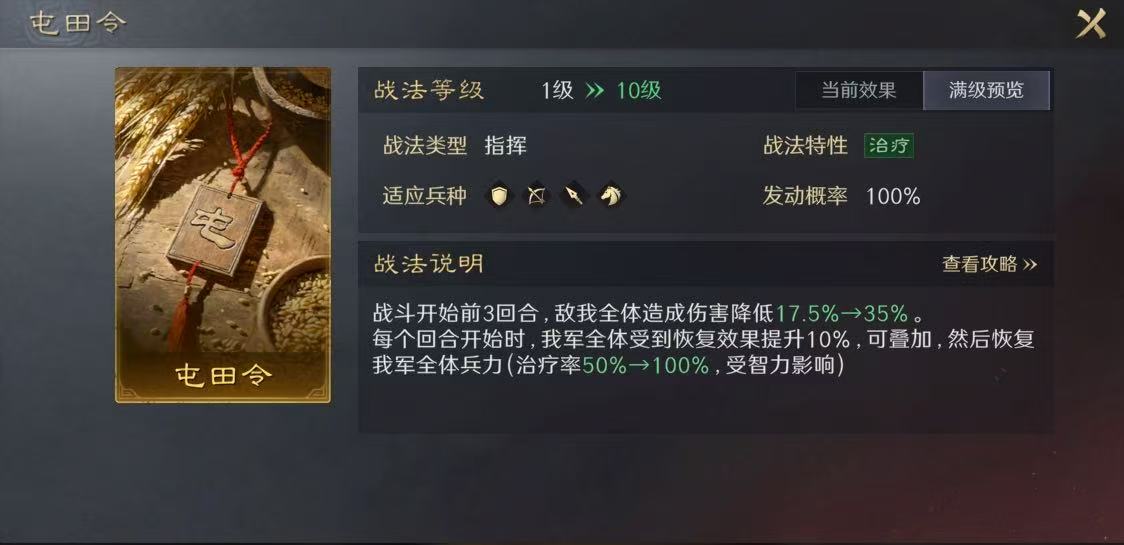This screenshot has width=1124, height=545.
Task: Click the shield troop type icon
Action: [x=500, y=195]
